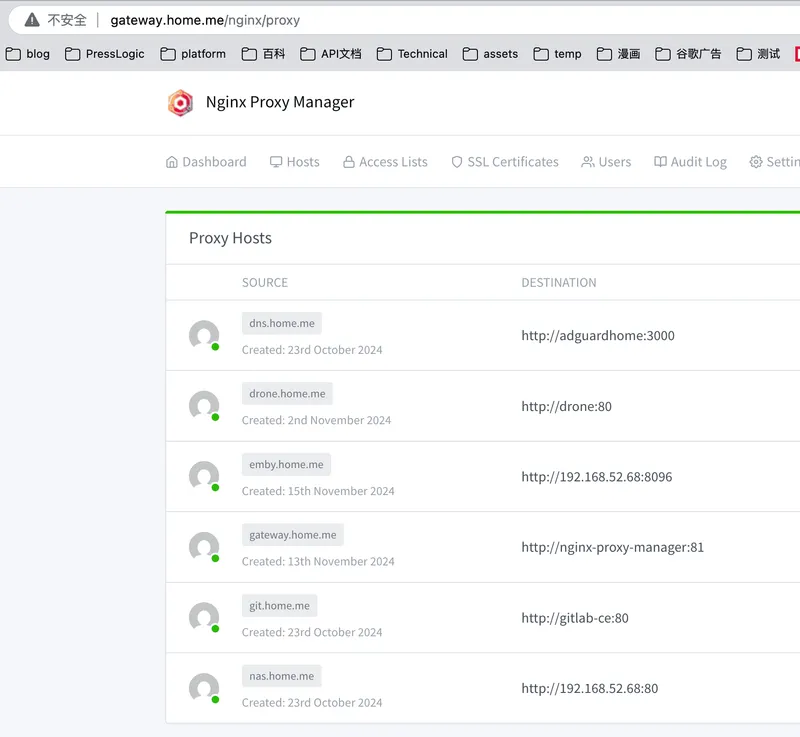View the Audit Log

point(690,162)
